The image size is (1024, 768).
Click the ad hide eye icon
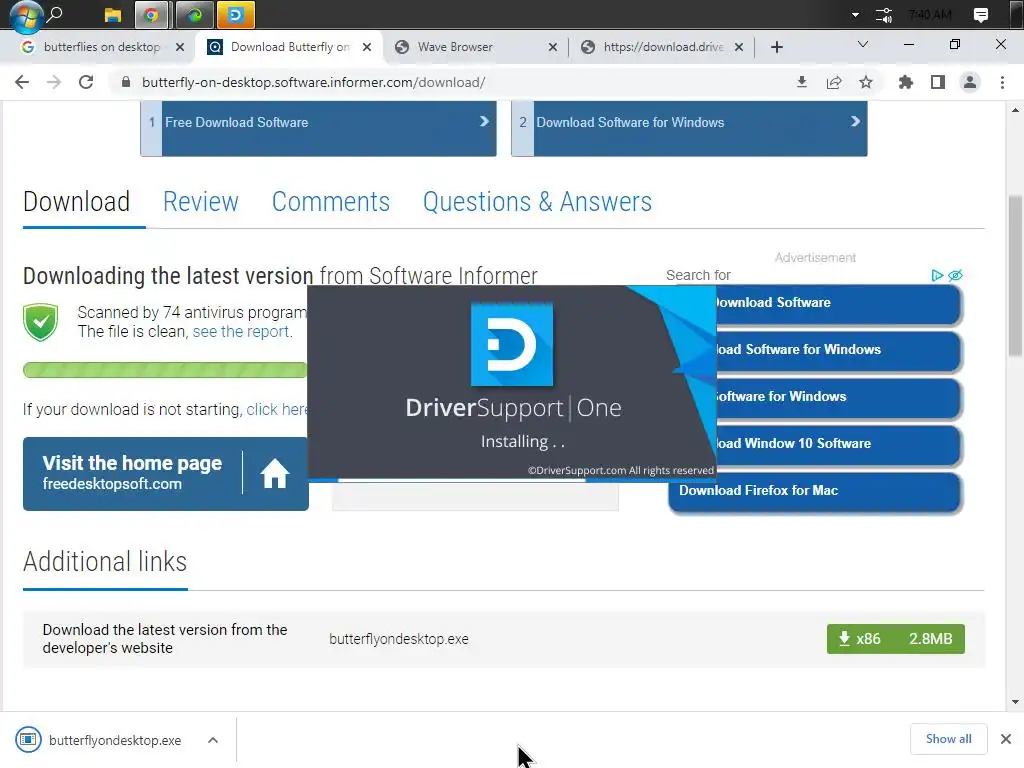[x=955, y=276]
